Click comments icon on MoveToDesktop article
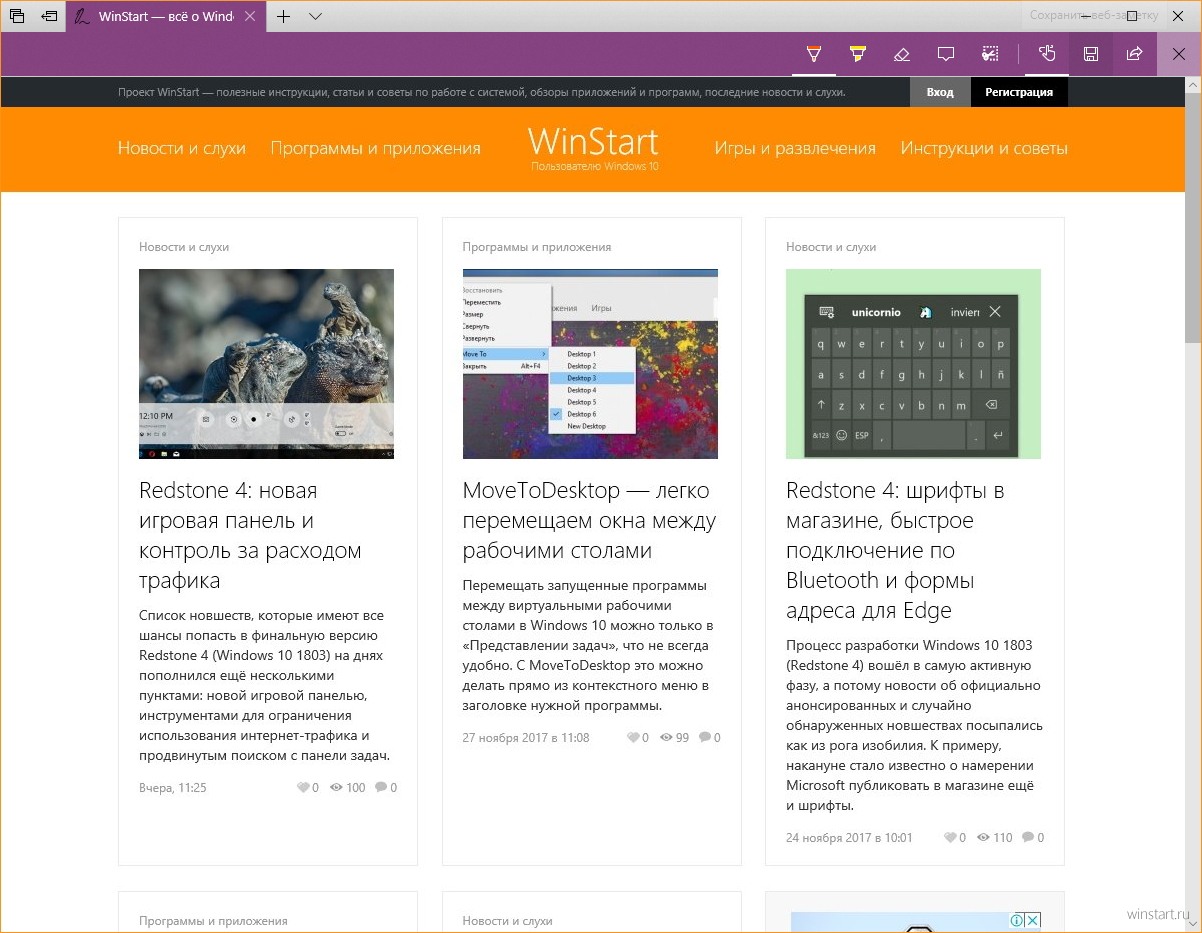This screenshot has width=1202, height=933. (705, 738)
